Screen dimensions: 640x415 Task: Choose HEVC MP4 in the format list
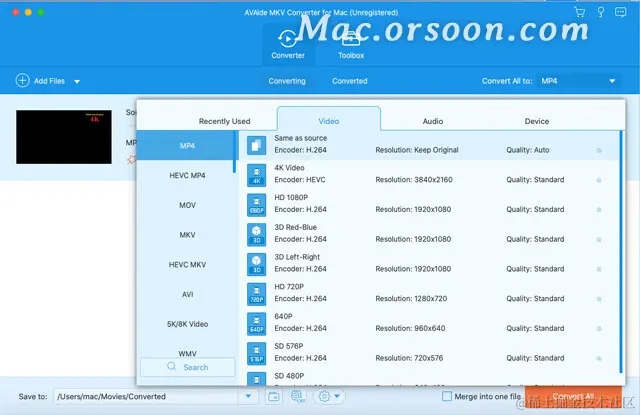(x=187, y=175)
